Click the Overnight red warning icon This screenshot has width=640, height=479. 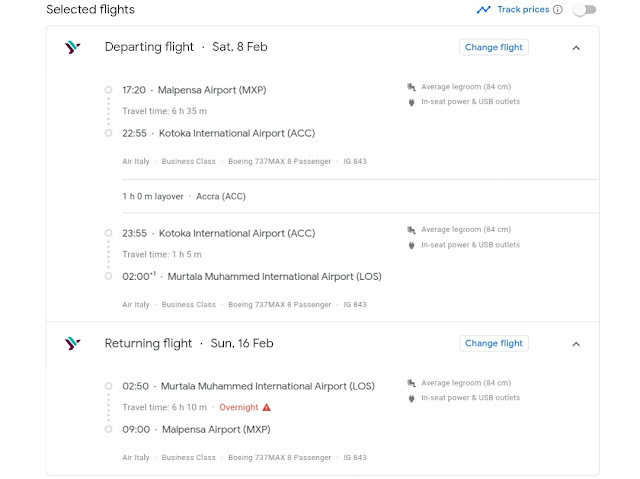pos(266,408)
